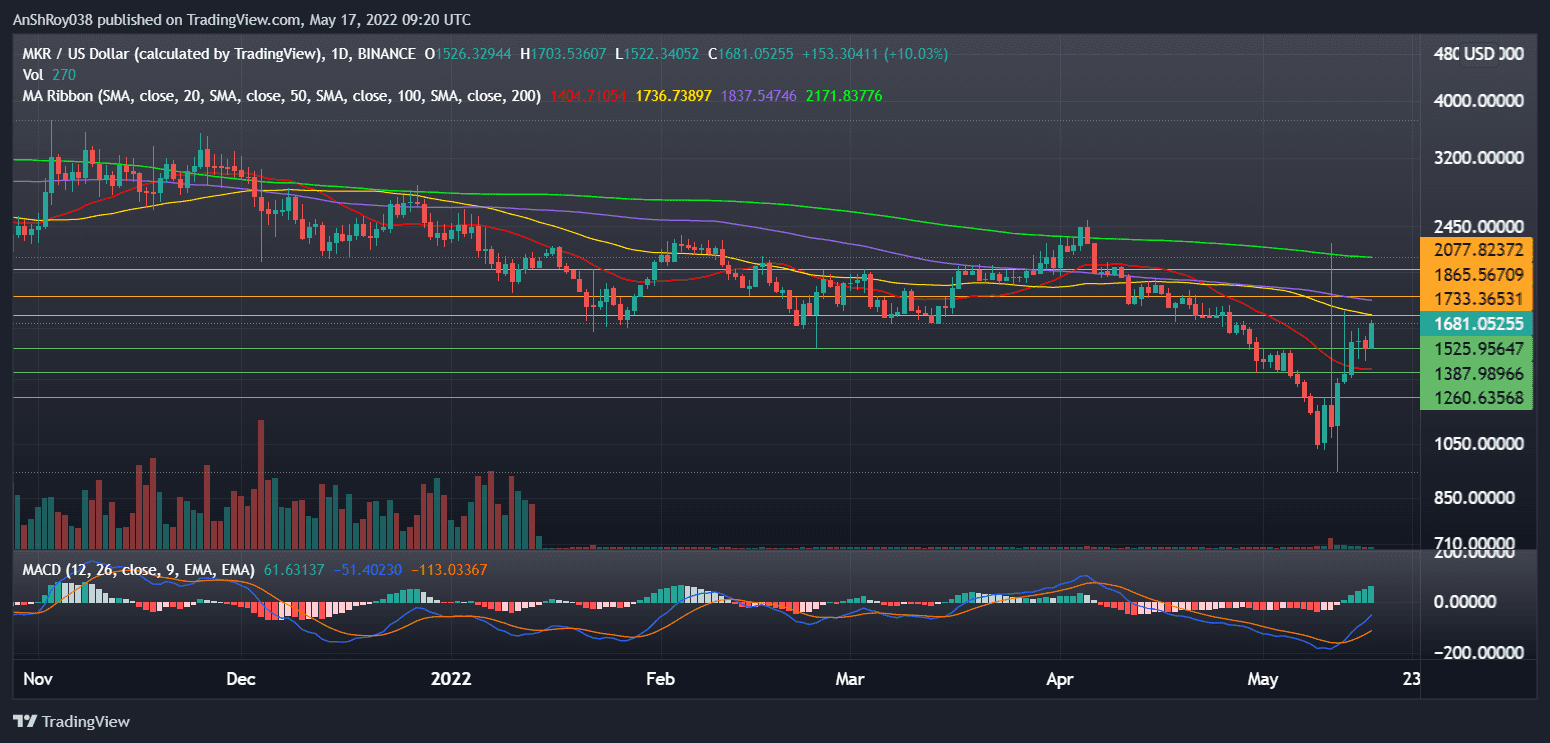The height and width of the screenshot is (743, 1550).
Task: Click the 2022 label on the time axis
Action: click(452, 679)
